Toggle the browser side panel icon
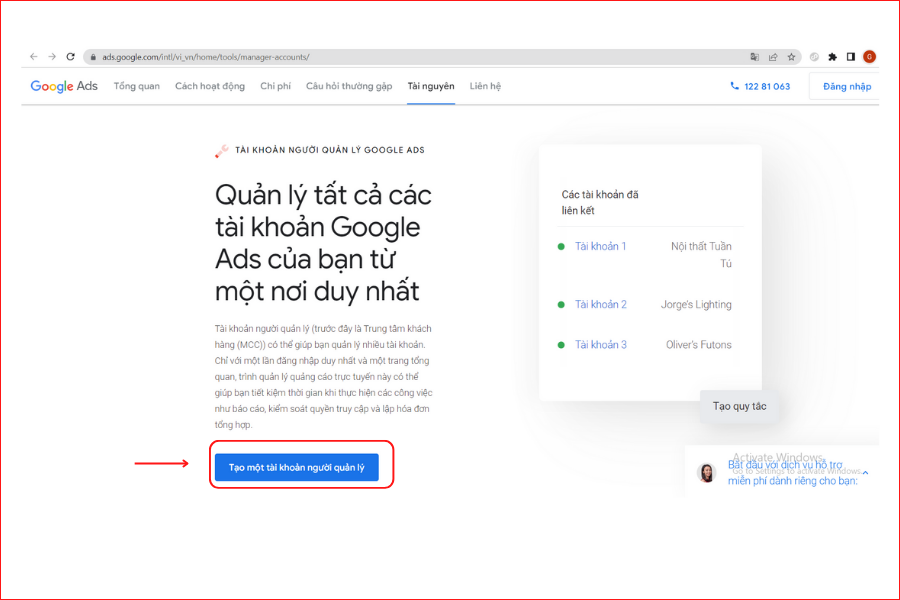This screenshot has width=900, height=600. click(851, 57)
